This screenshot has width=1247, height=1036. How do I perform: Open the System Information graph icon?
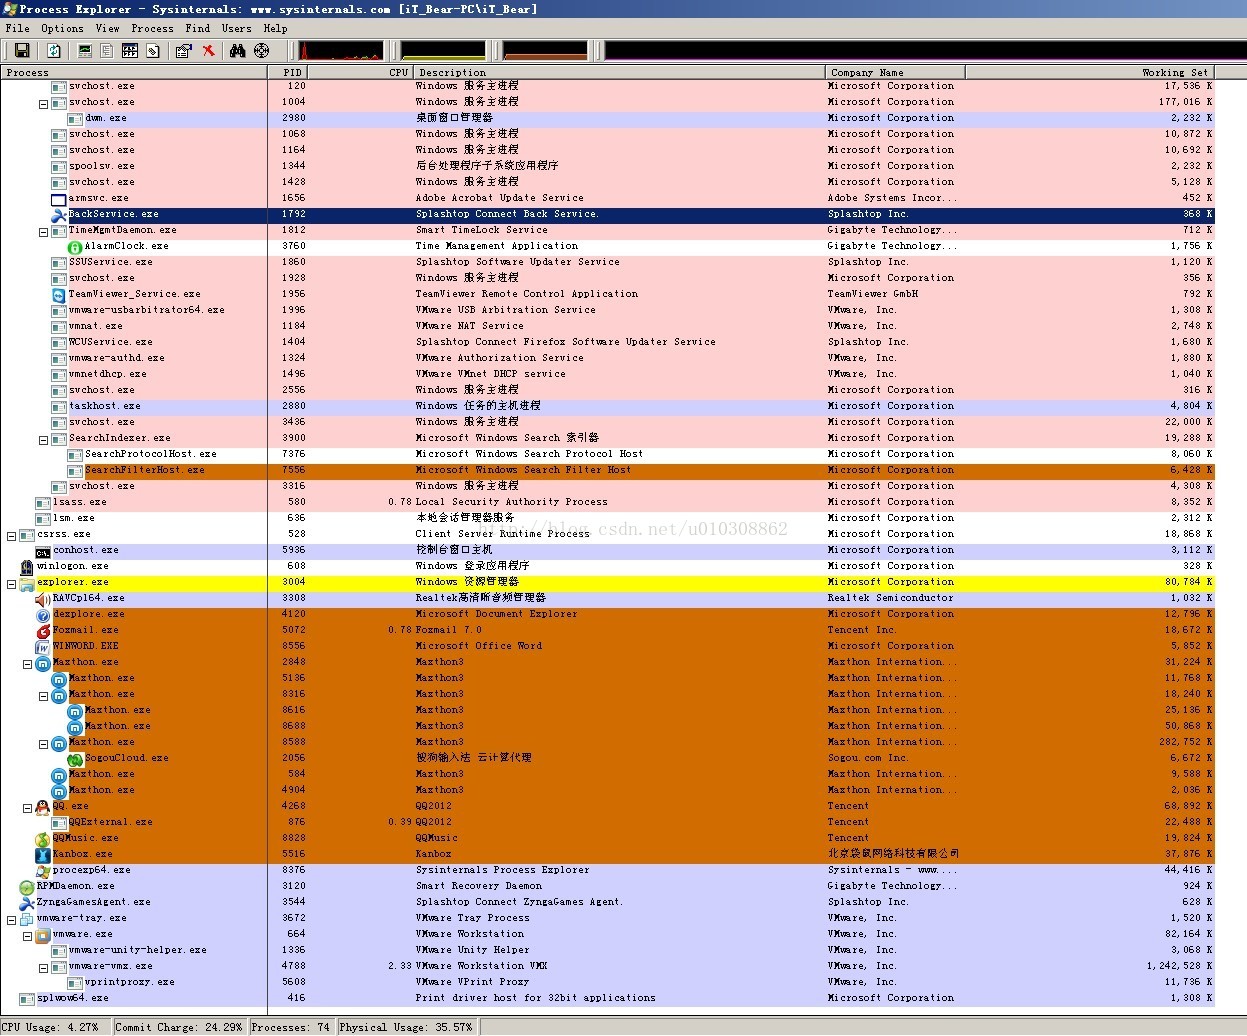[x=85, y=50]
